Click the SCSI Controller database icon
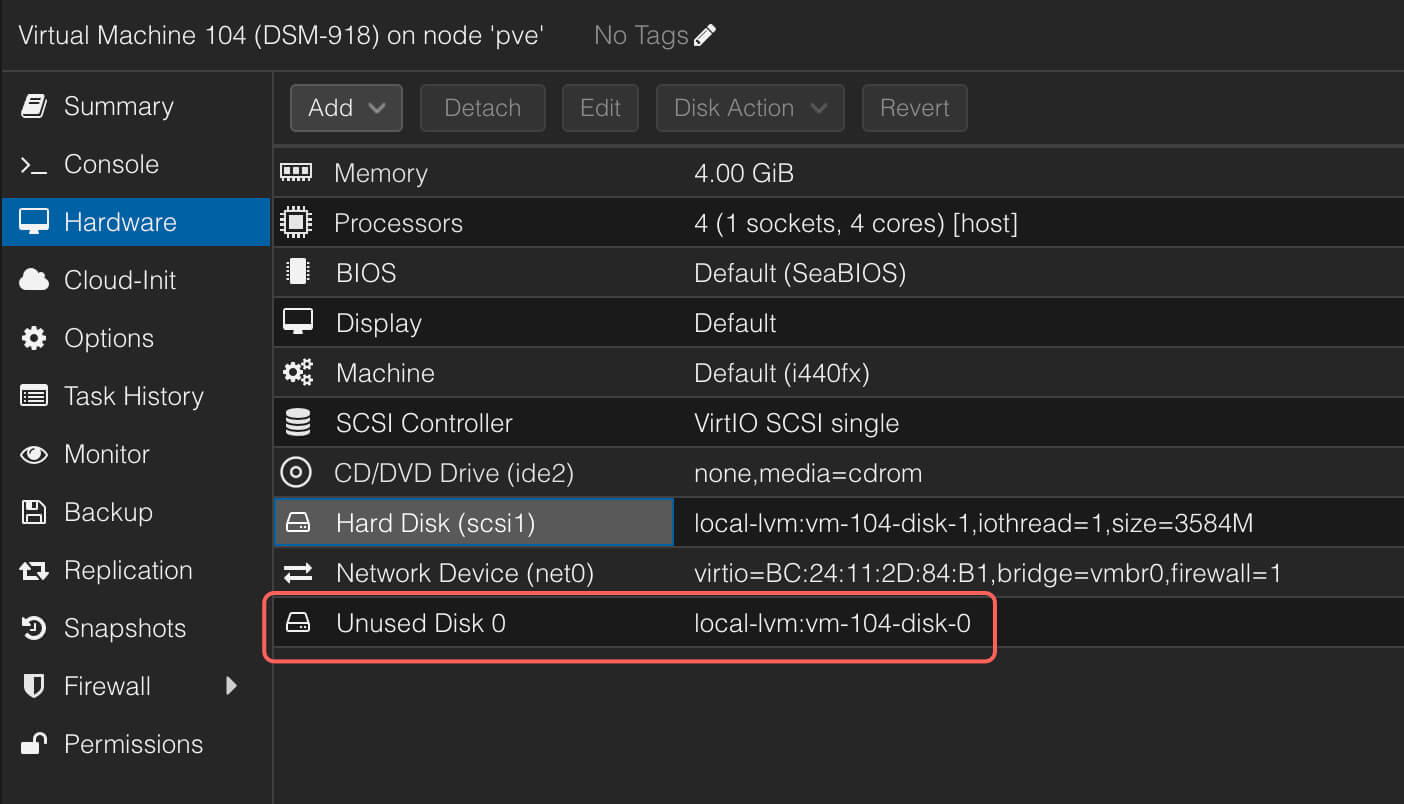Image resolution: width=1404 pixels, height=804 pixels. (297, 423)
